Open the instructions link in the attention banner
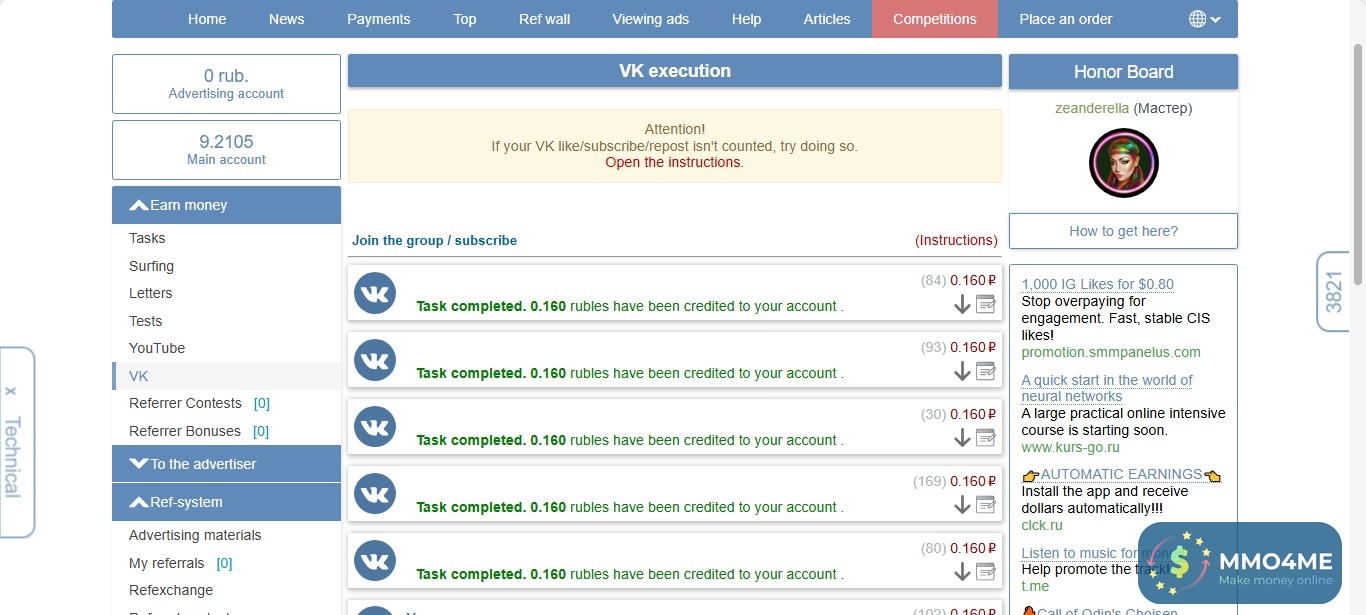Screen dimensions: 1366x615 click(674, 161)
